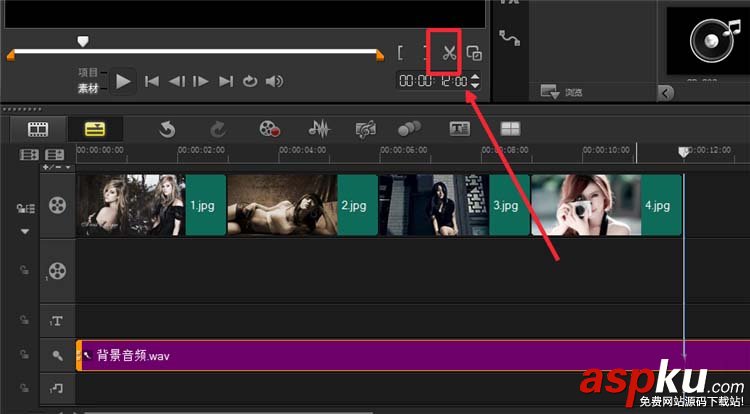Open record/capture options

pos(269,129)
